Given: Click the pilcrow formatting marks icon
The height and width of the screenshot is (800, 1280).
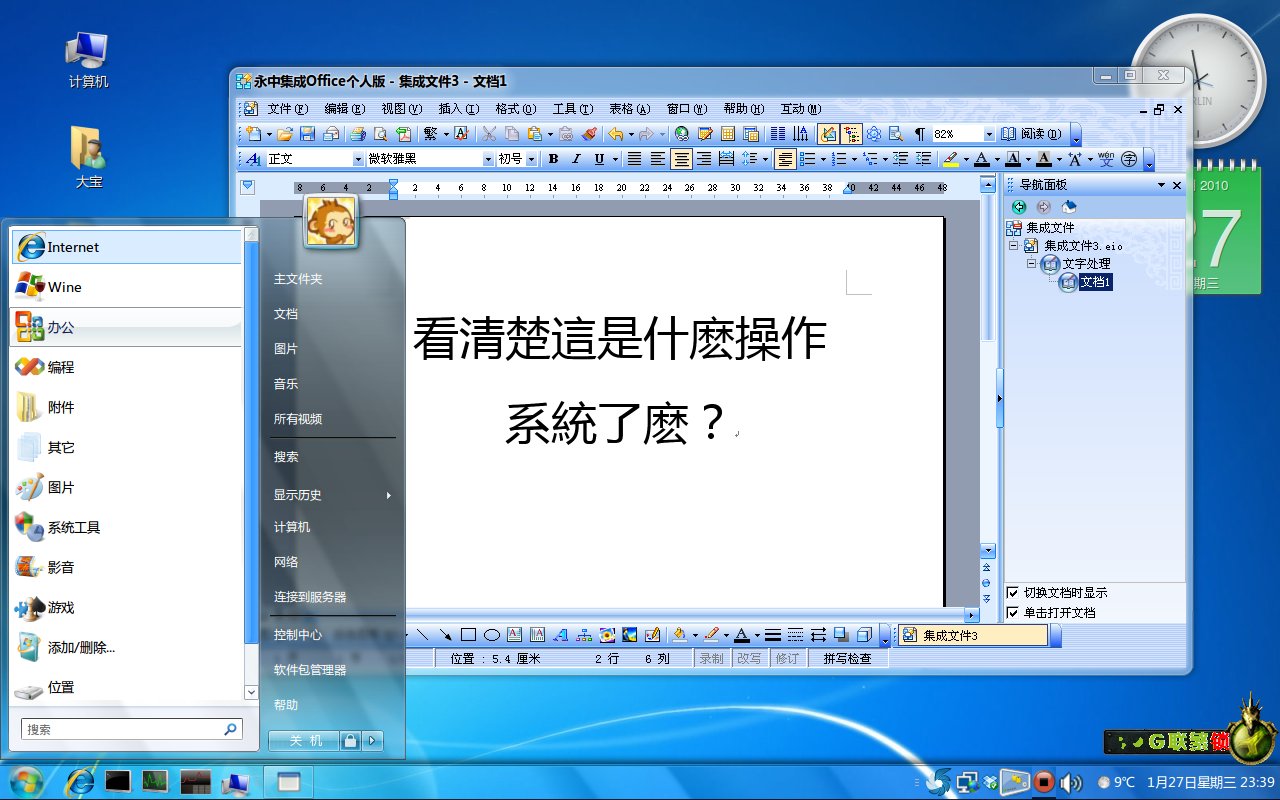Looking at the screenshot, I should coord(920,133).
